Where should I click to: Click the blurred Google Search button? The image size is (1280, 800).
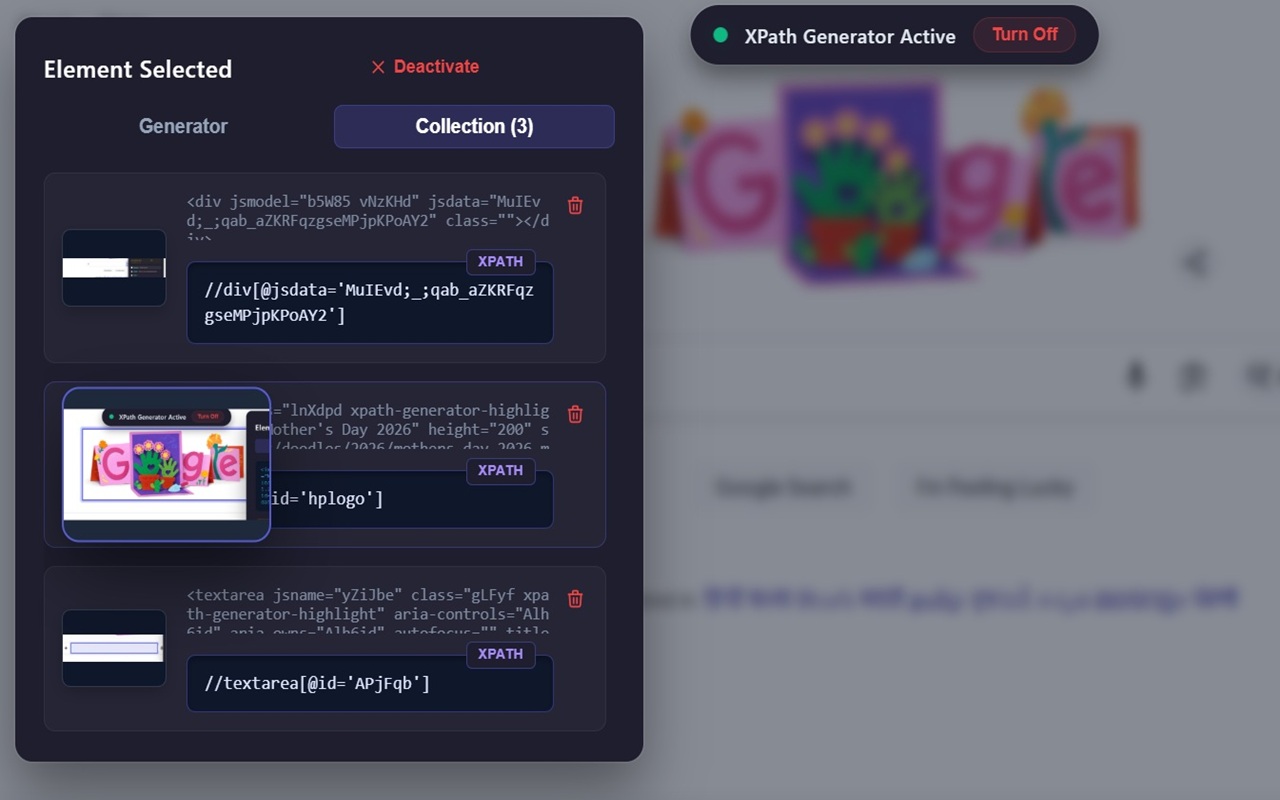[x=783, y=488]
